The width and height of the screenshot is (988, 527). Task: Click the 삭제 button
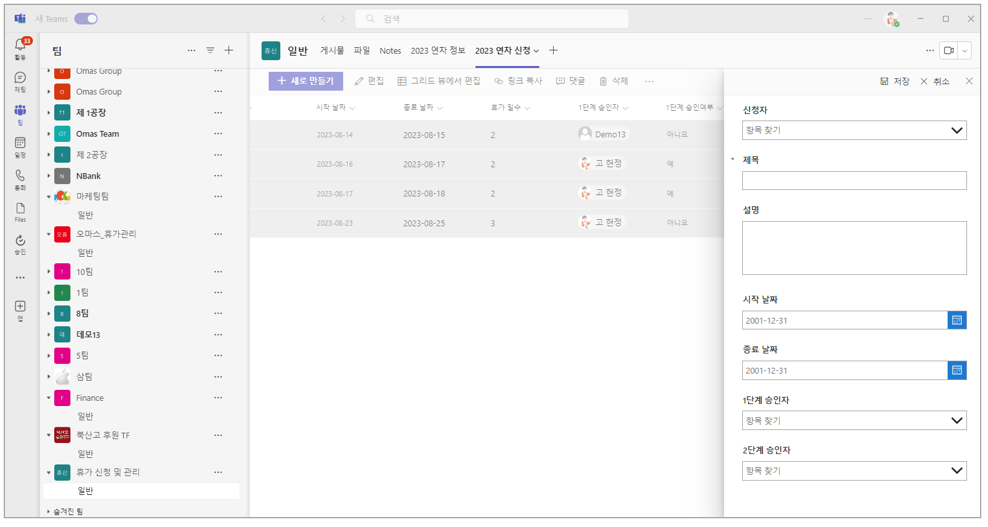click(614, 81)
